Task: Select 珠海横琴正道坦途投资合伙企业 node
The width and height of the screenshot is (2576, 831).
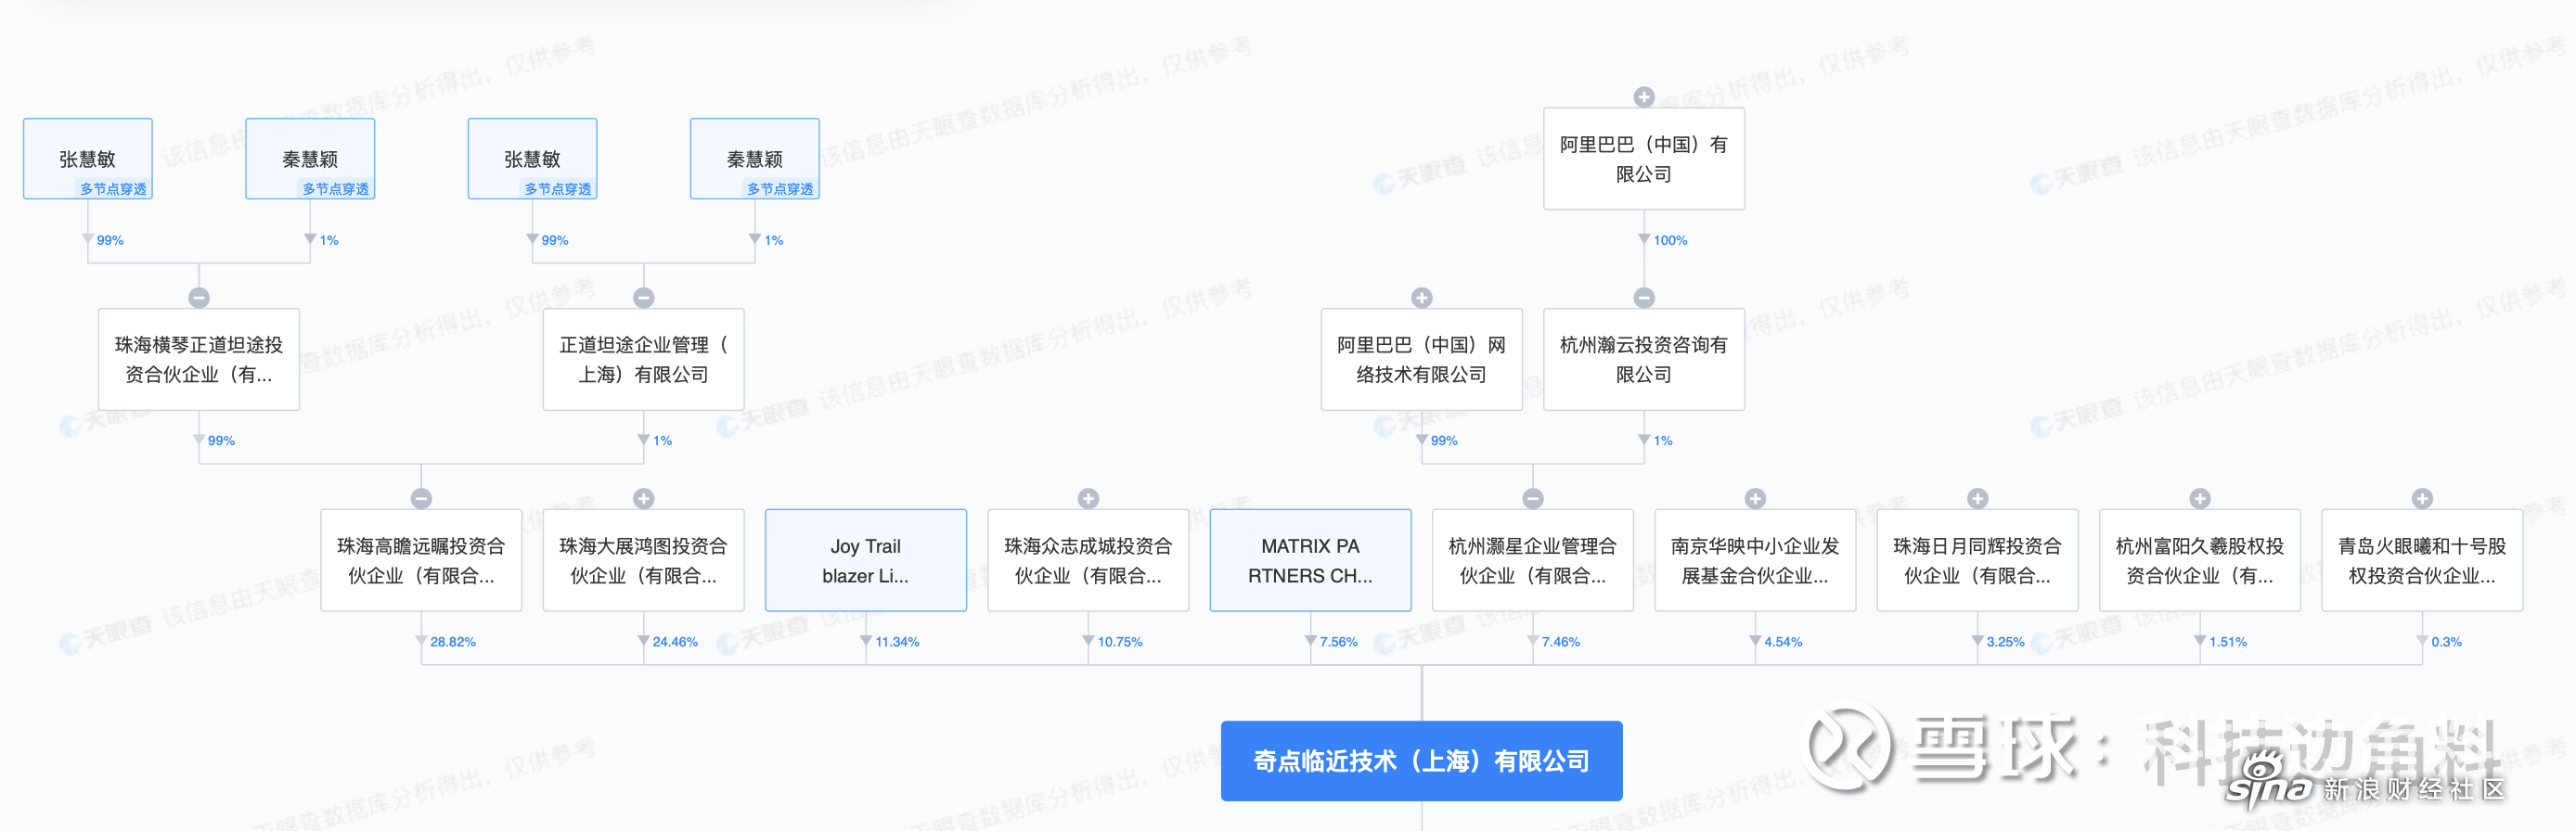Action: point(199,359)
